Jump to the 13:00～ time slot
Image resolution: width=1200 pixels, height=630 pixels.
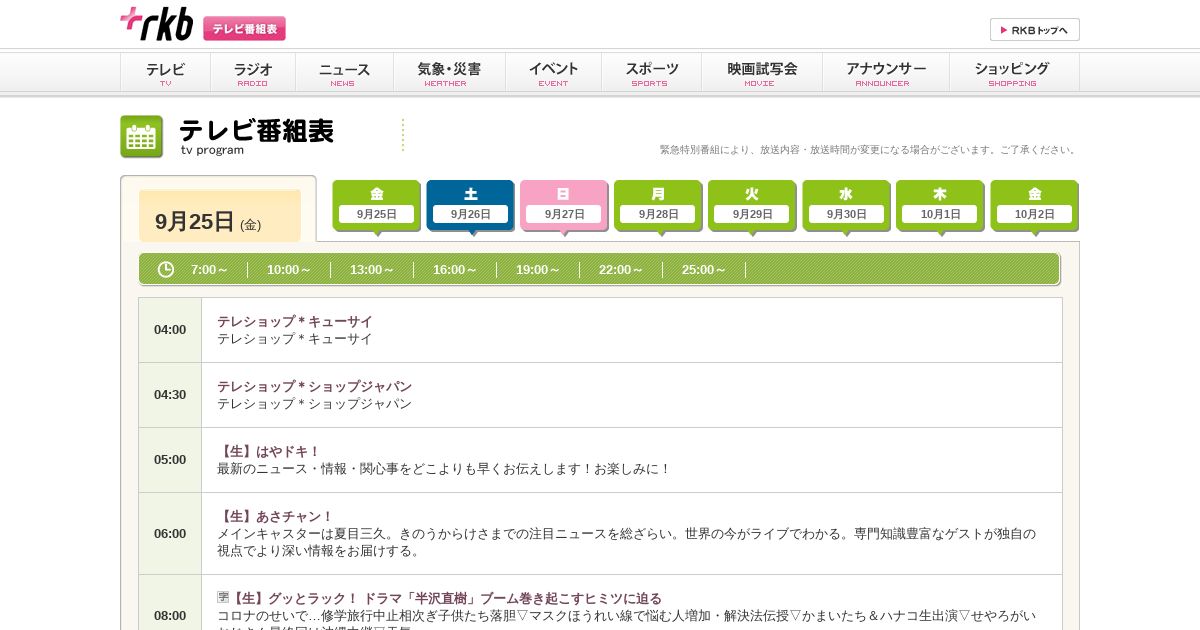tap(372, 270)
